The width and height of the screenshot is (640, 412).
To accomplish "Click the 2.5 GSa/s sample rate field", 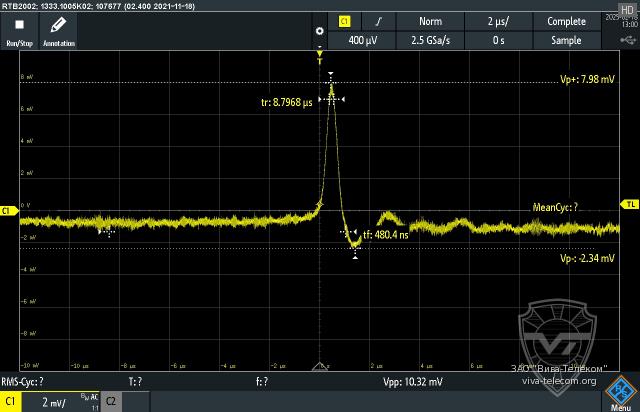I will click(430, 40).
